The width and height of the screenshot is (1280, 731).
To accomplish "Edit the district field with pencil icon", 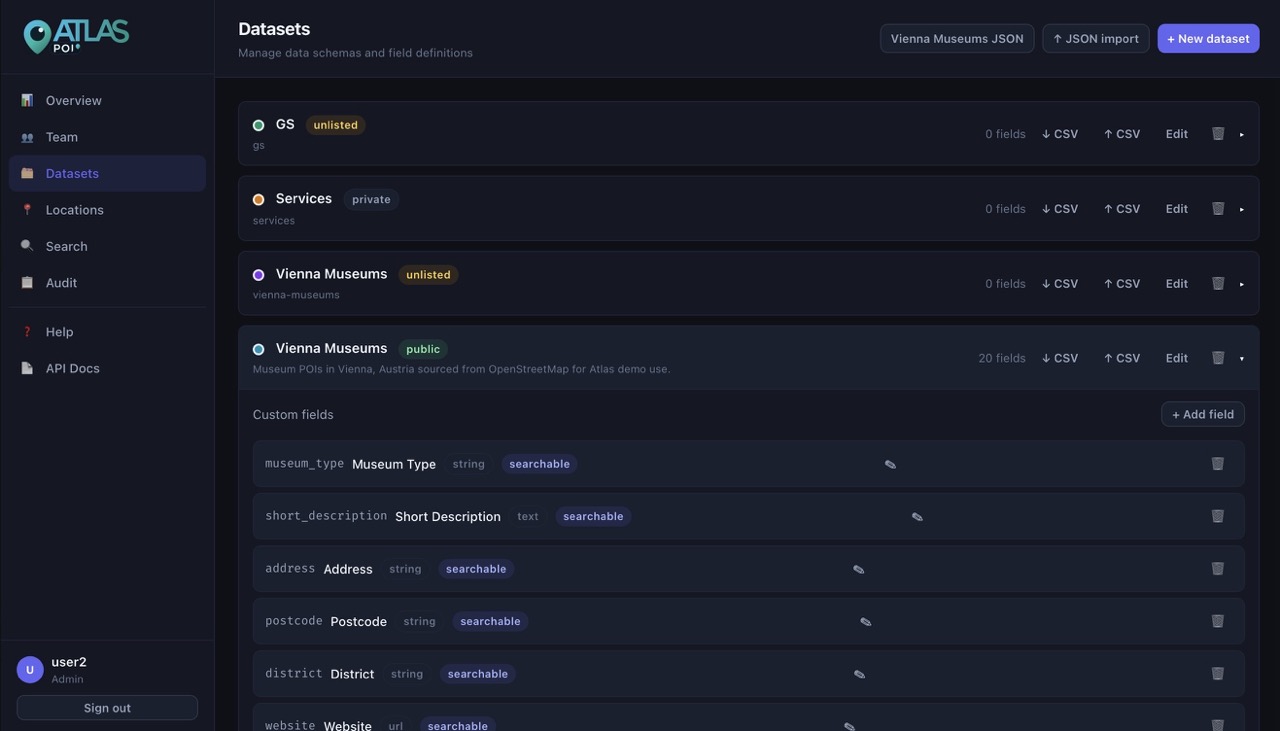I will 859,674.
